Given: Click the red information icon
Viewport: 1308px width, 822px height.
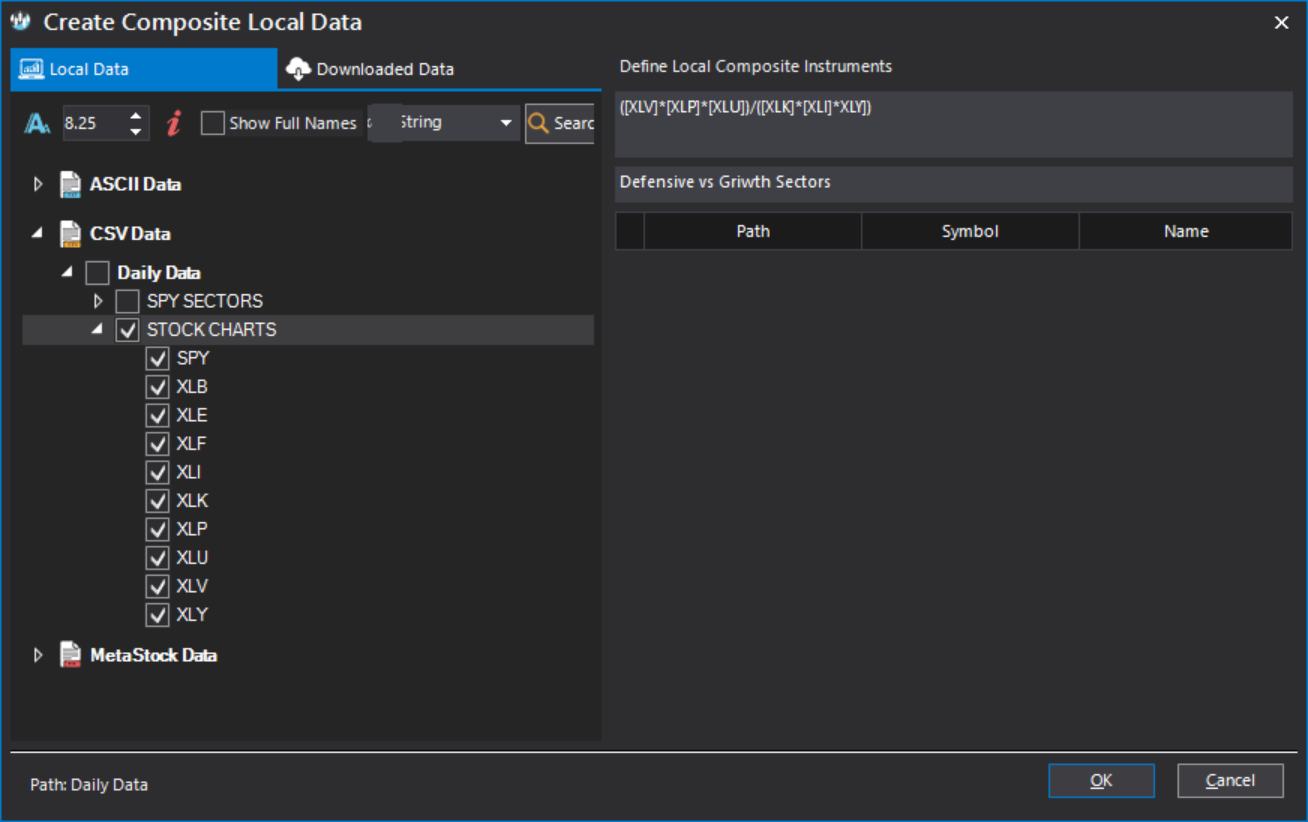Looking at the screenshot, I should pos(174,123).
